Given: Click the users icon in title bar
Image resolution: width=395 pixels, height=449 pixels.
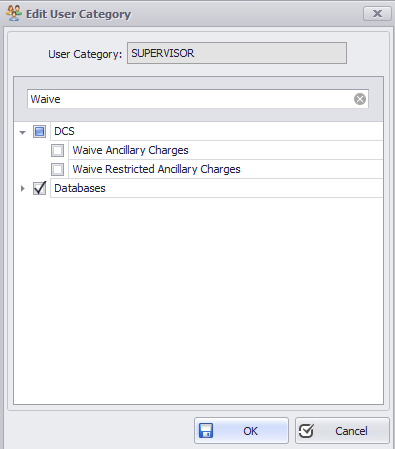Looking at the screenshot, I should [14, 13].
